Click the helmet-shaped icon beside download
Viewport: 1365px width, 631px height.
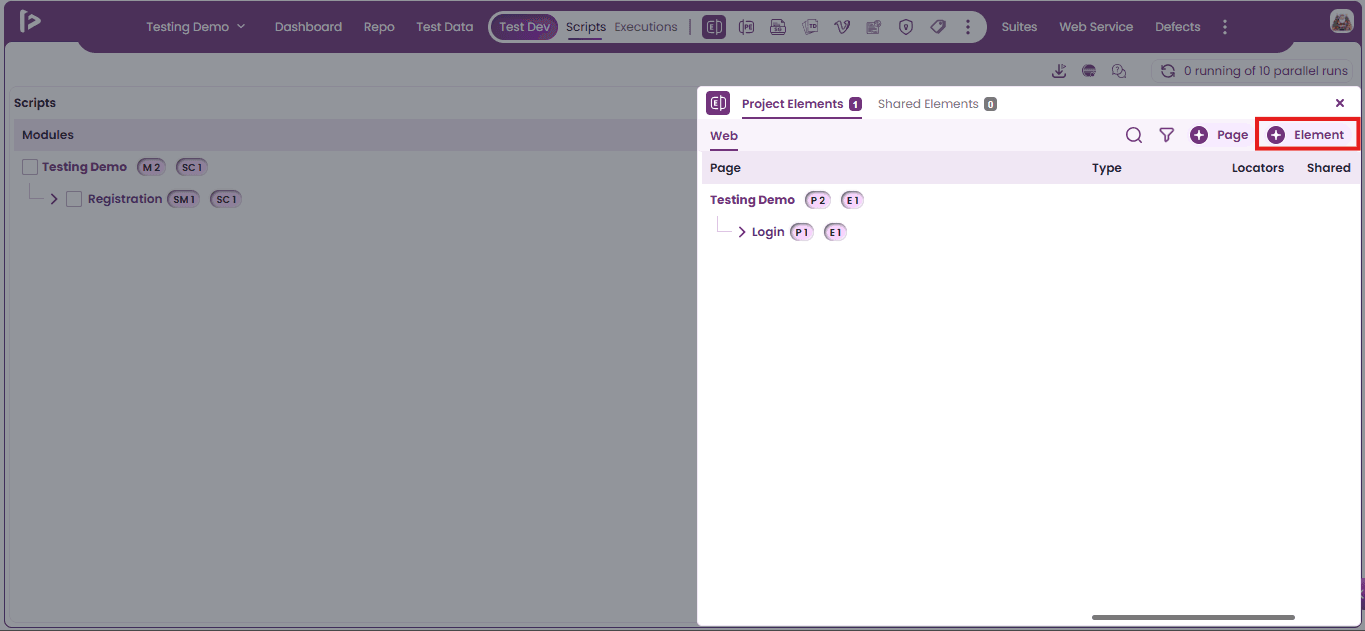point(1089,71)
